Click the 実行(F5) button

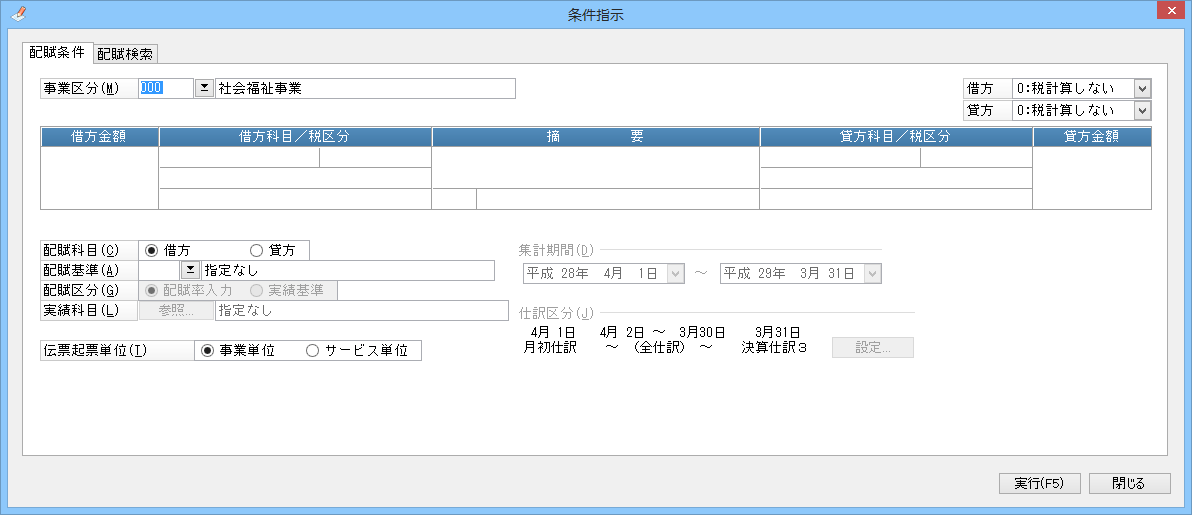pyautogui.click(x=1039, y=483)
